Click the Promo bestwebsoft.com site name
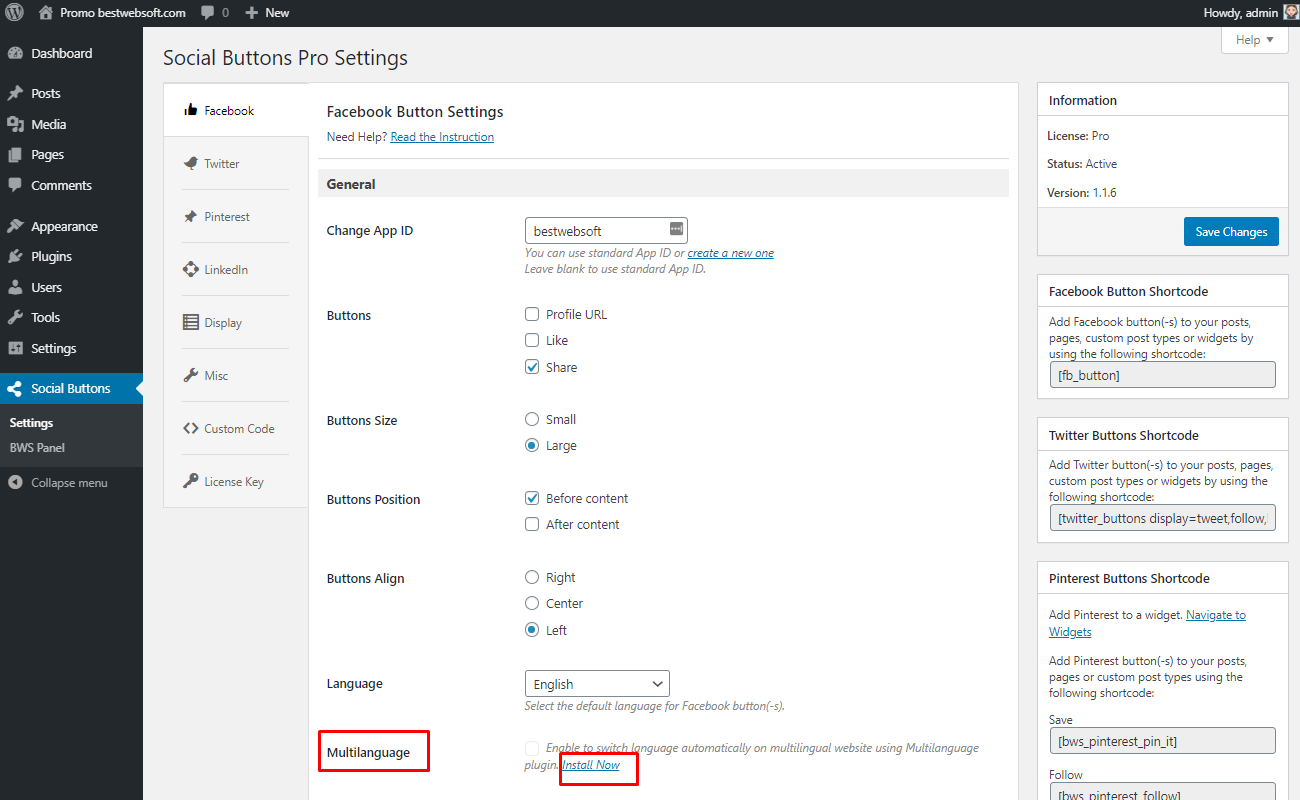 click(x=123, y=13)
